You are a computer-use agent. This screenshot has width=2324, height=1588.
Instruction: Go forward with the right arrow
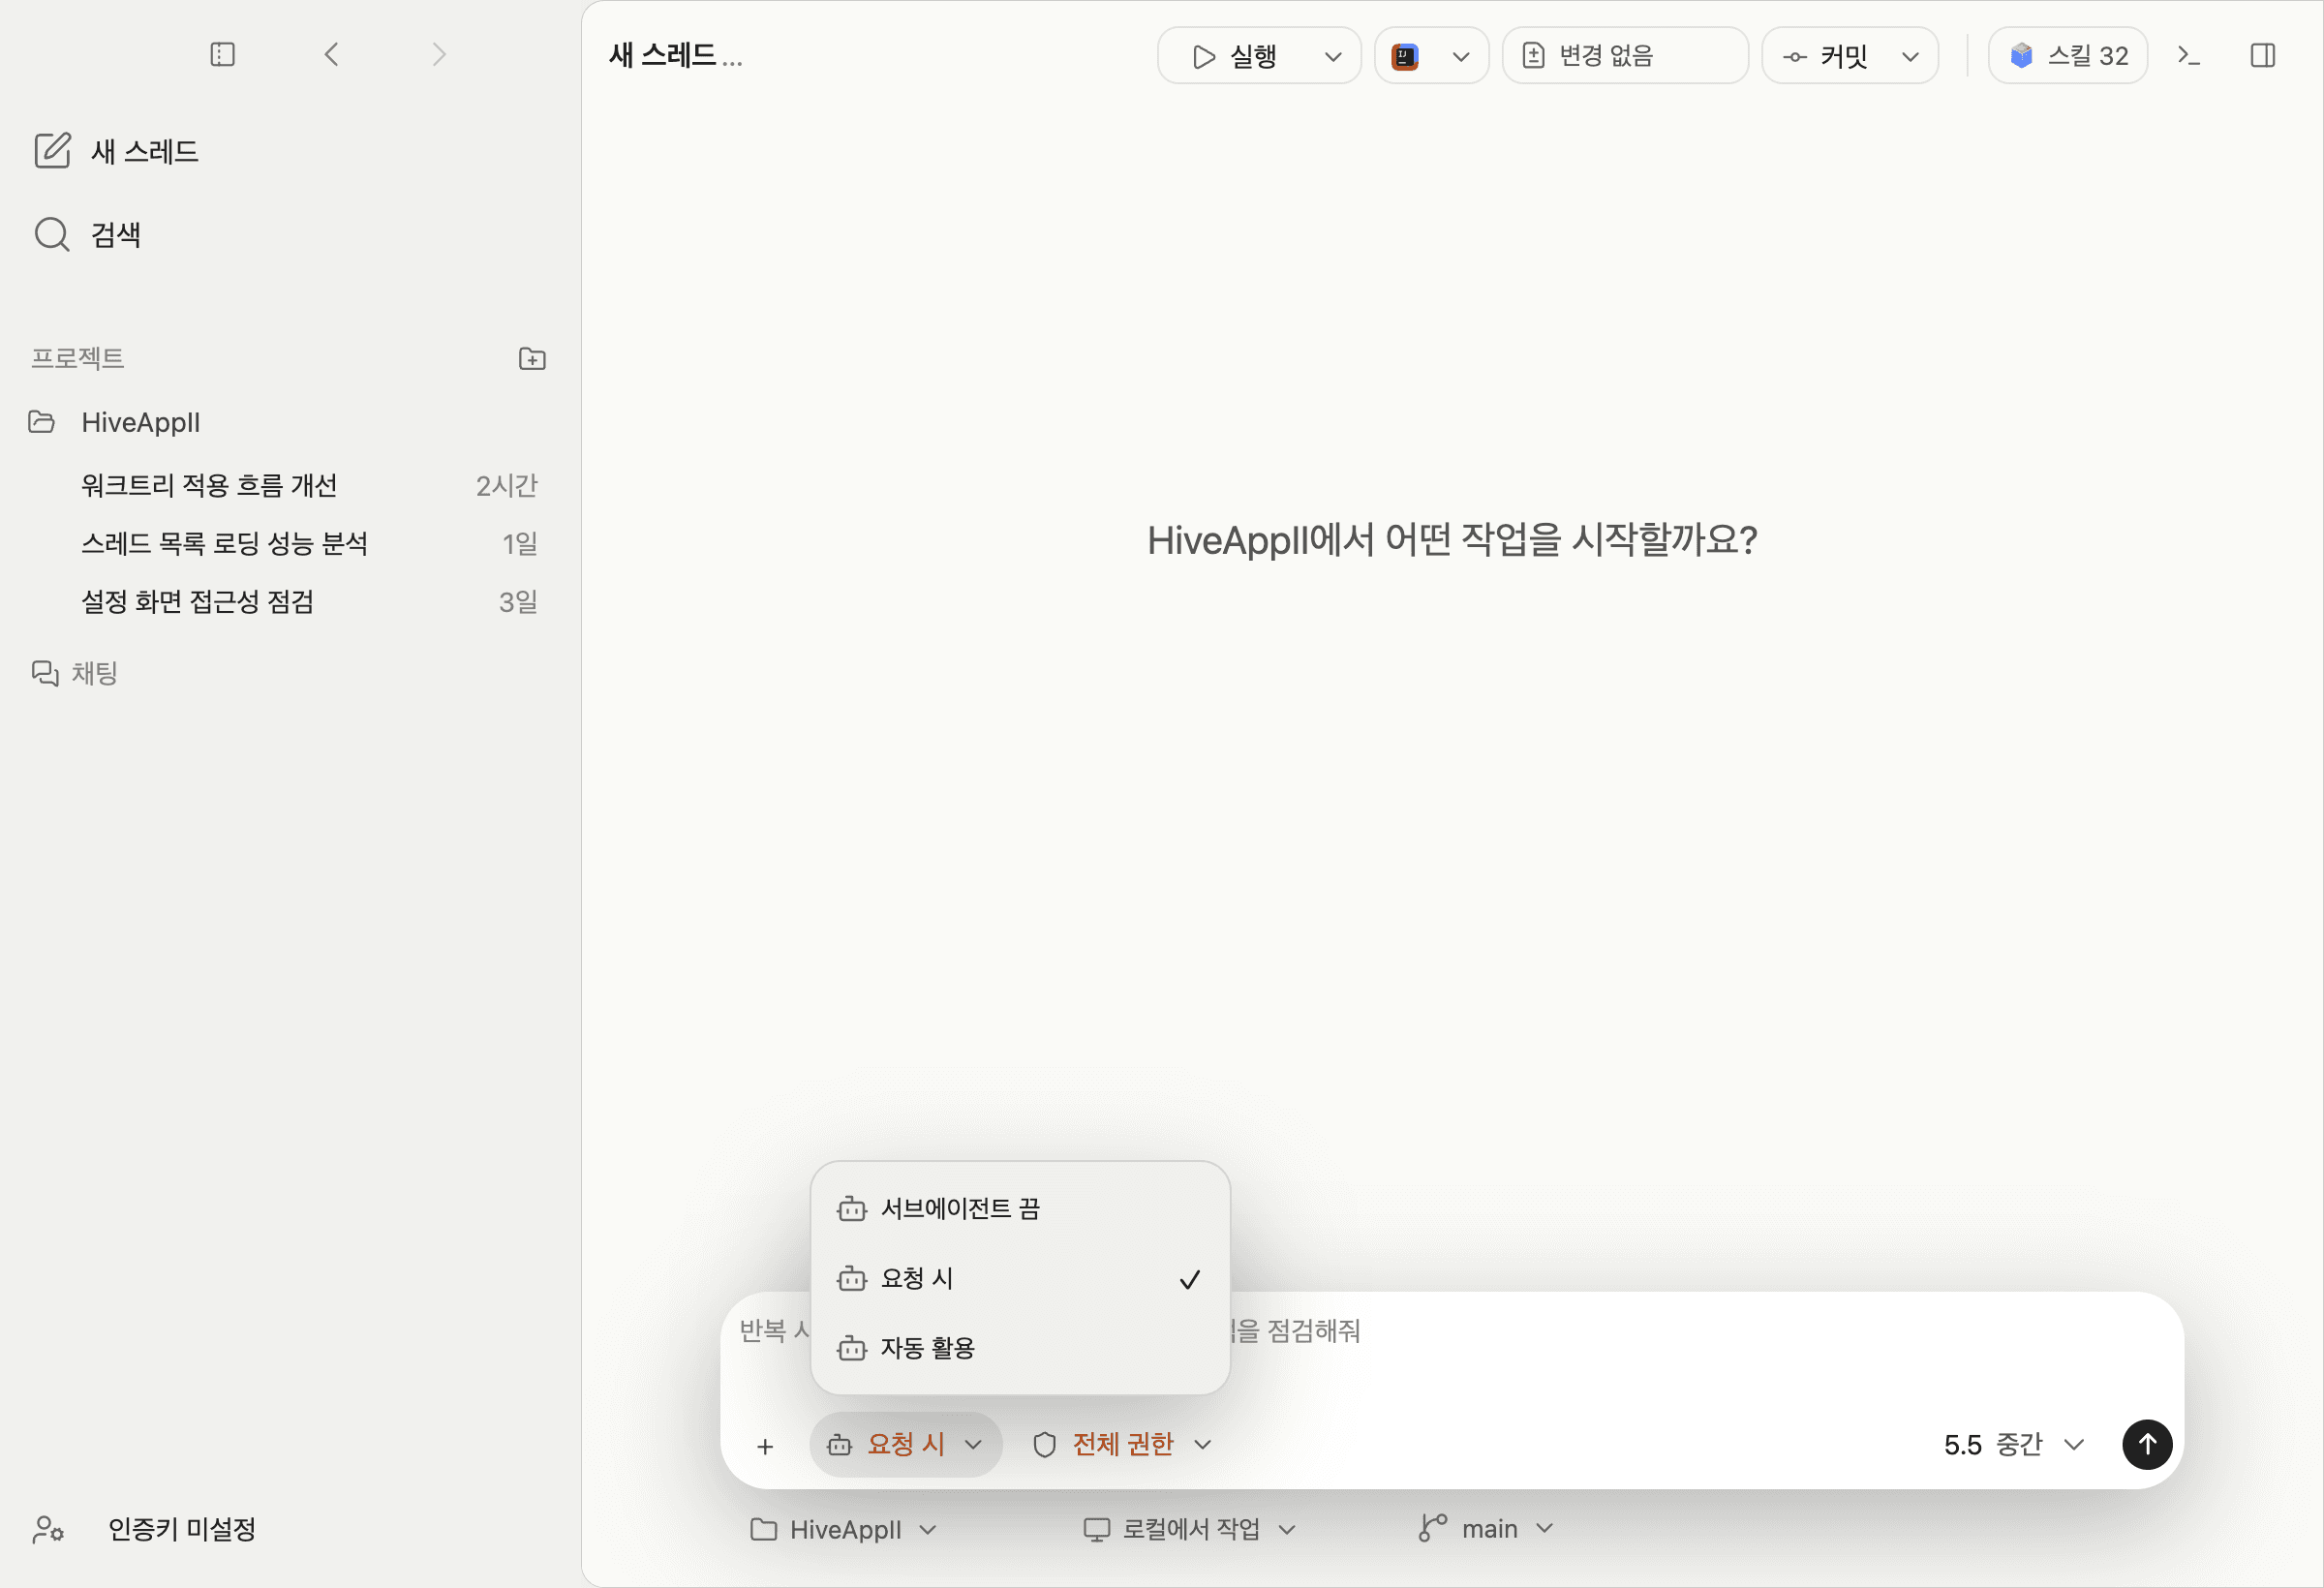(439, 54)
